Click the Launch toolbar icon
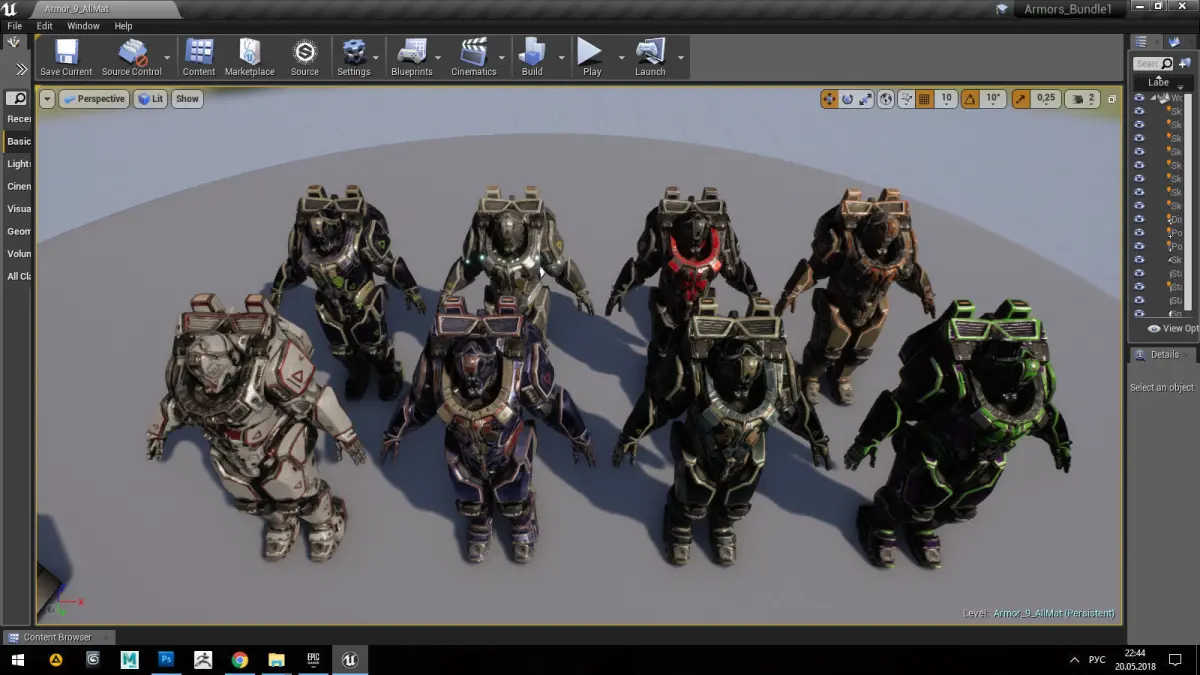The image size is (1200, 675). (x=650, y=51)
